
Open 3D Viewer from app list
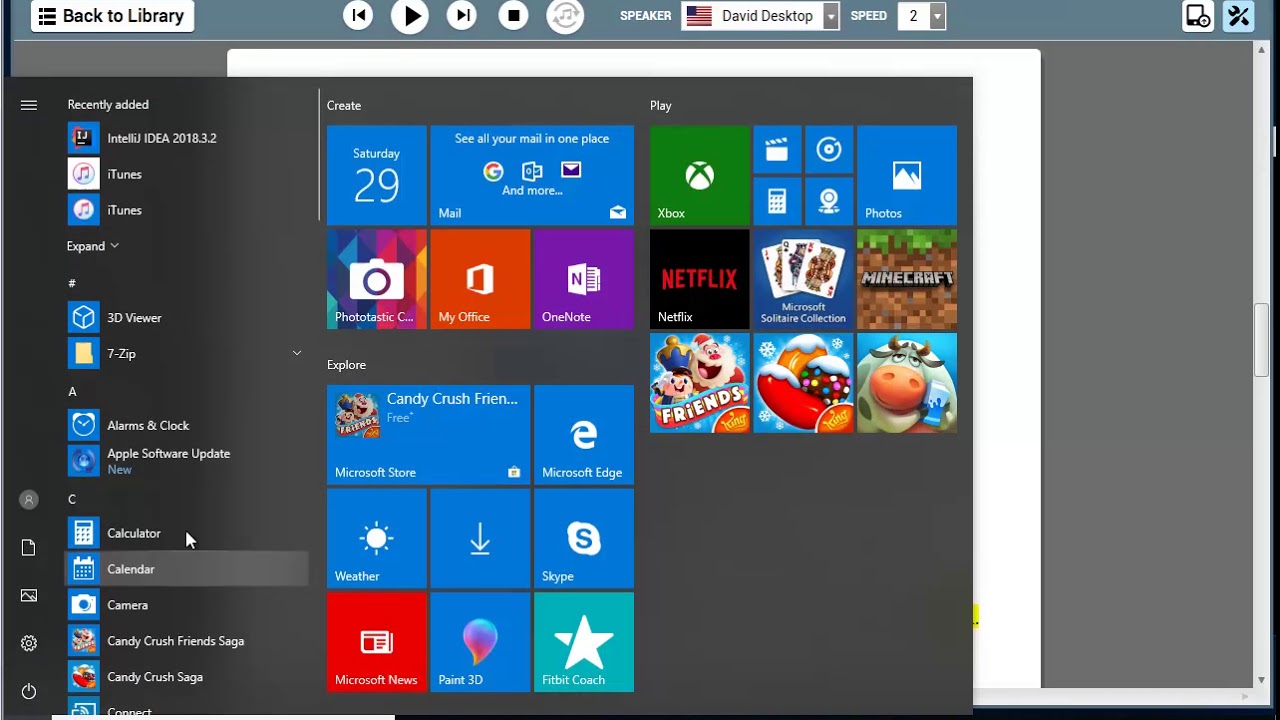(186, 318)
